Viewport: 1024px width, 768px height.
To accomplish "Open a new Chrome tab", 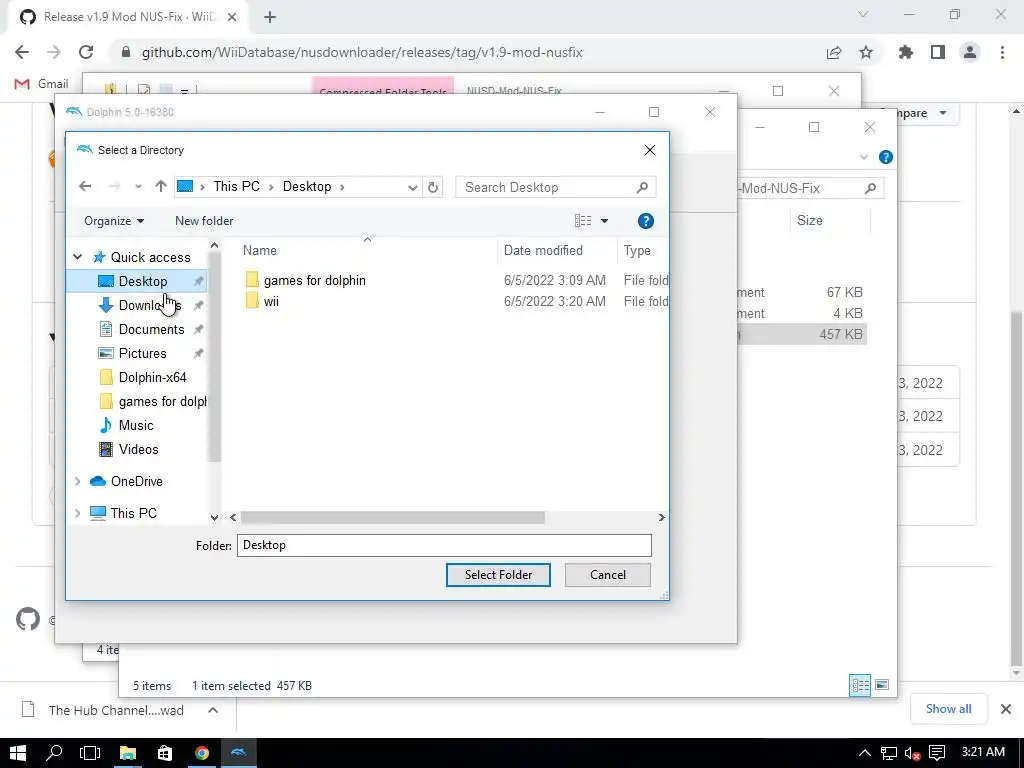I will pos(270,17).
